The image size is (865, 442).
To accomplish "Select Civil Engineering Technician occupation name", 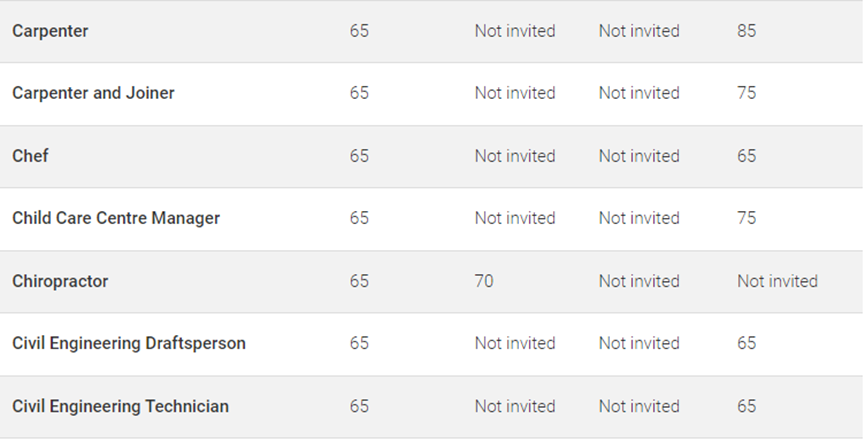I will point(120,406).
